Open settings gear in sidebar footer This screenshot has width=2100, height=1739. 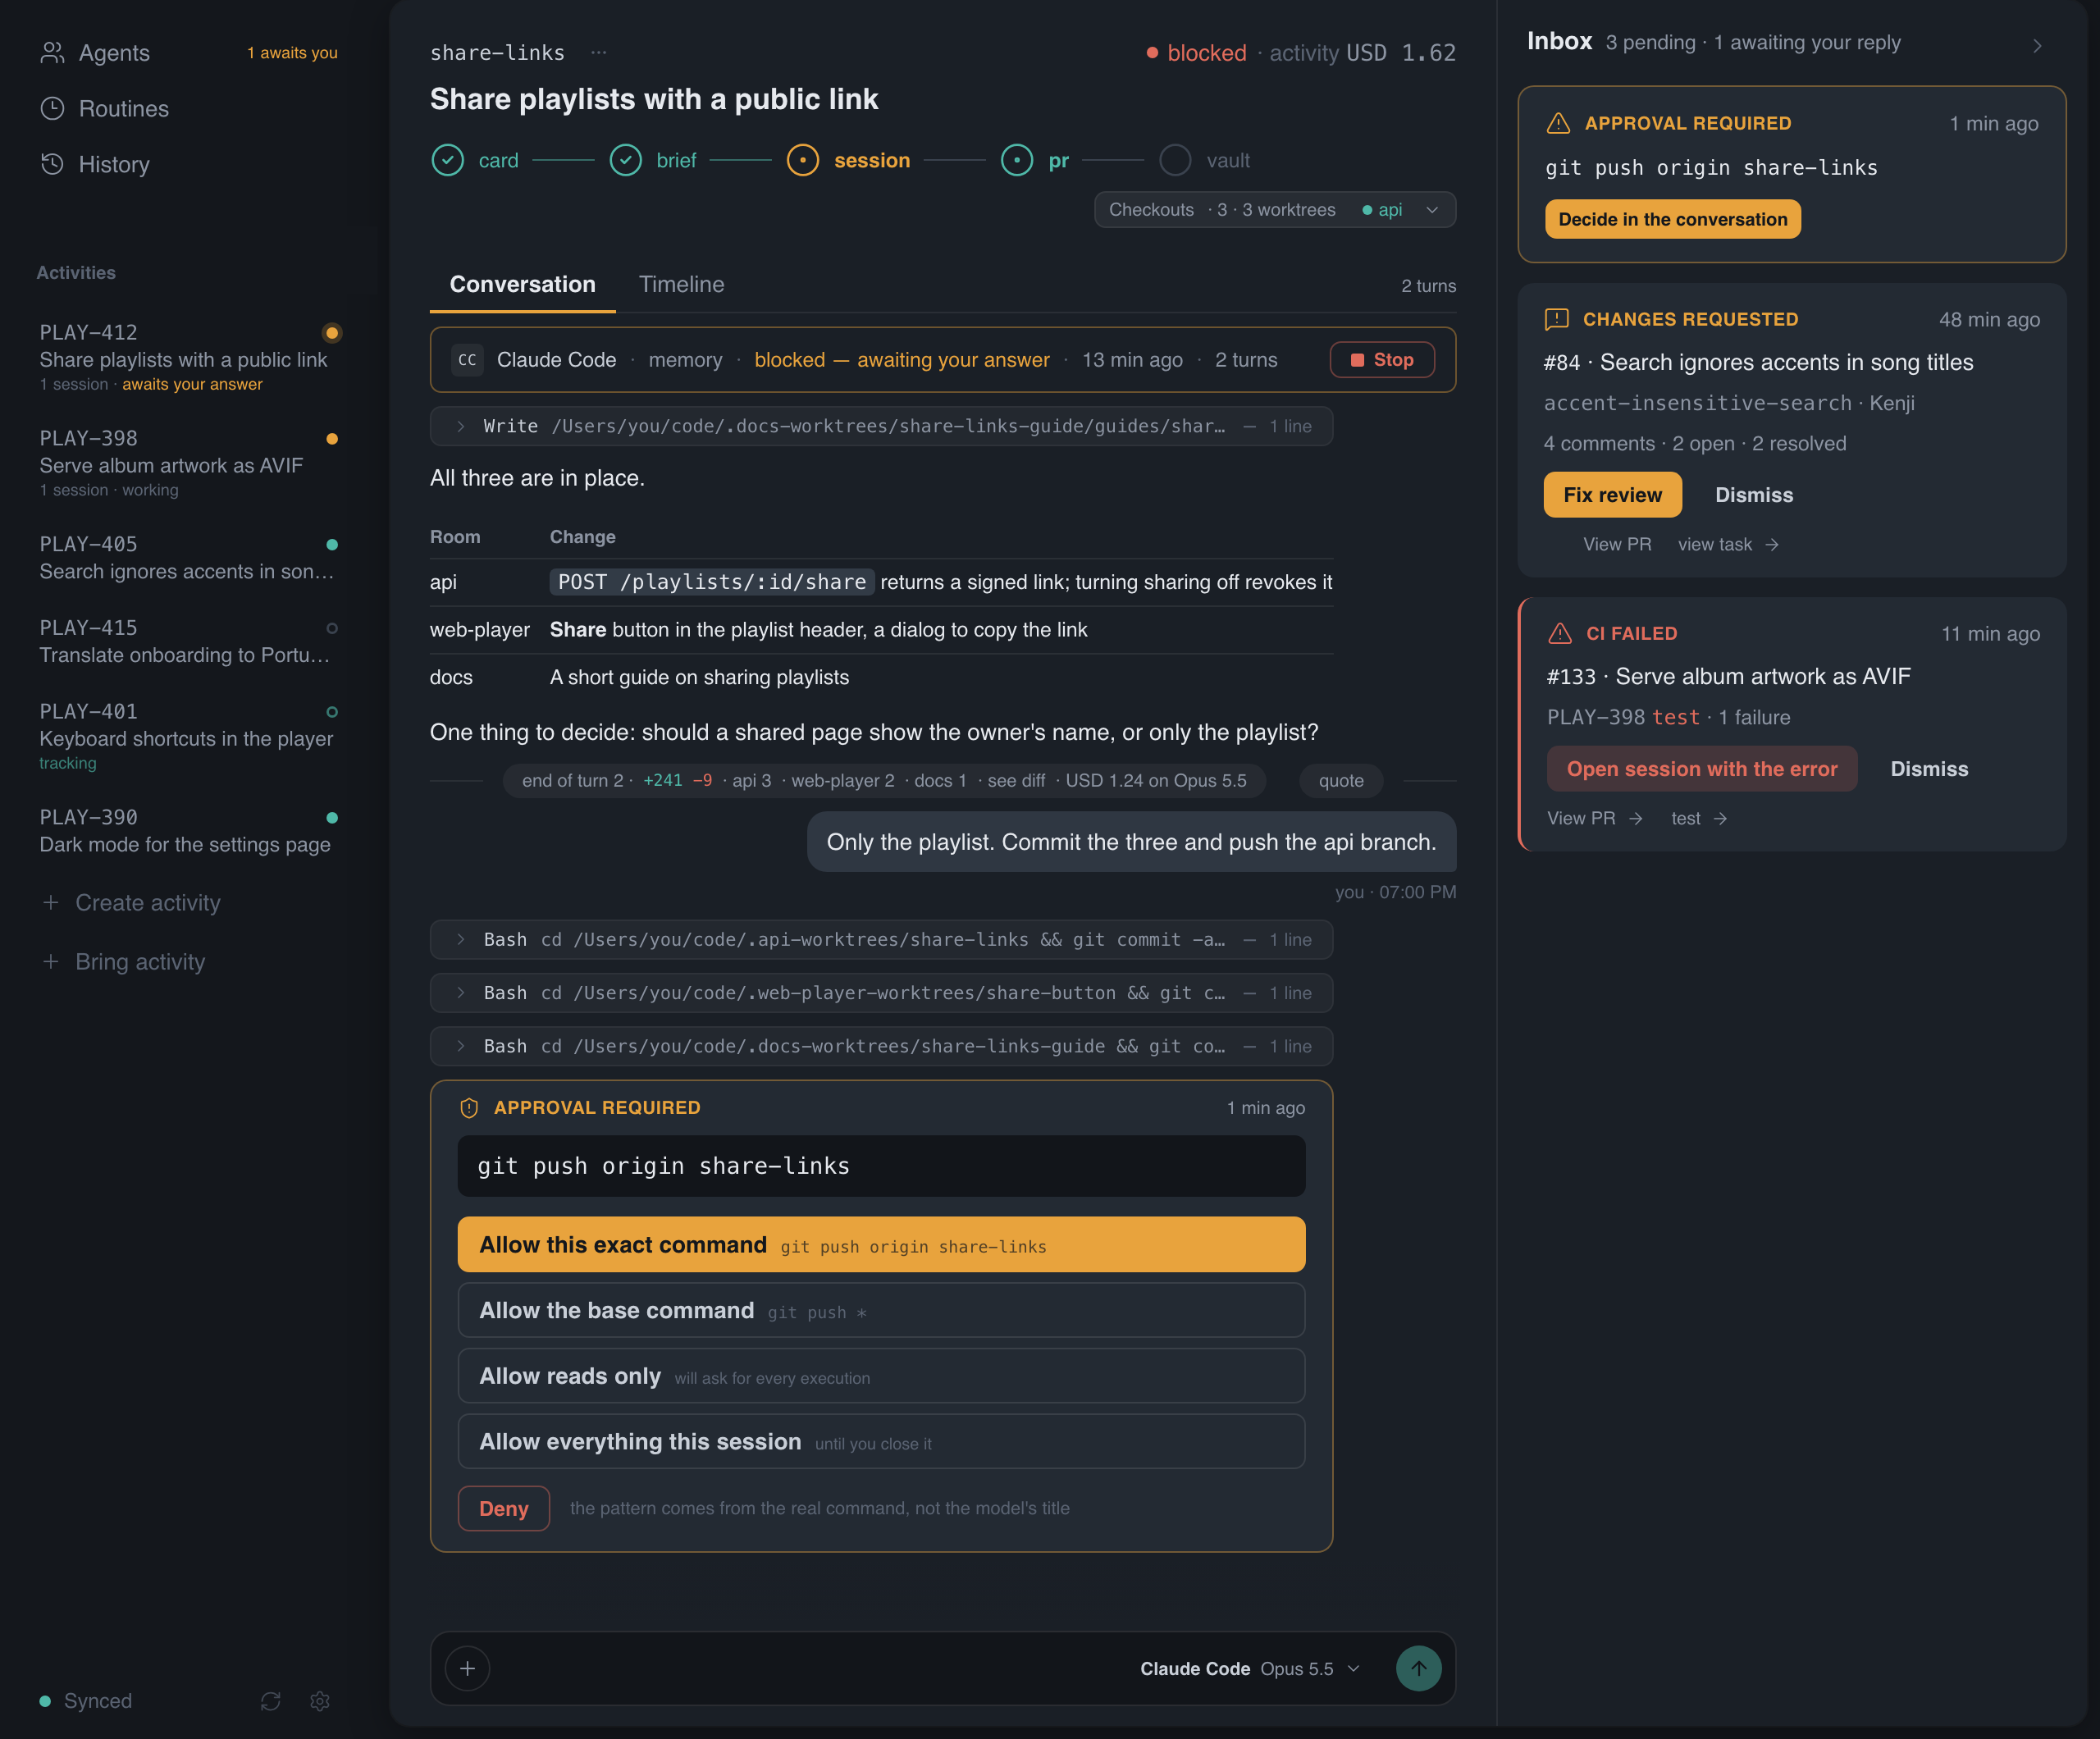point(320,1701)
